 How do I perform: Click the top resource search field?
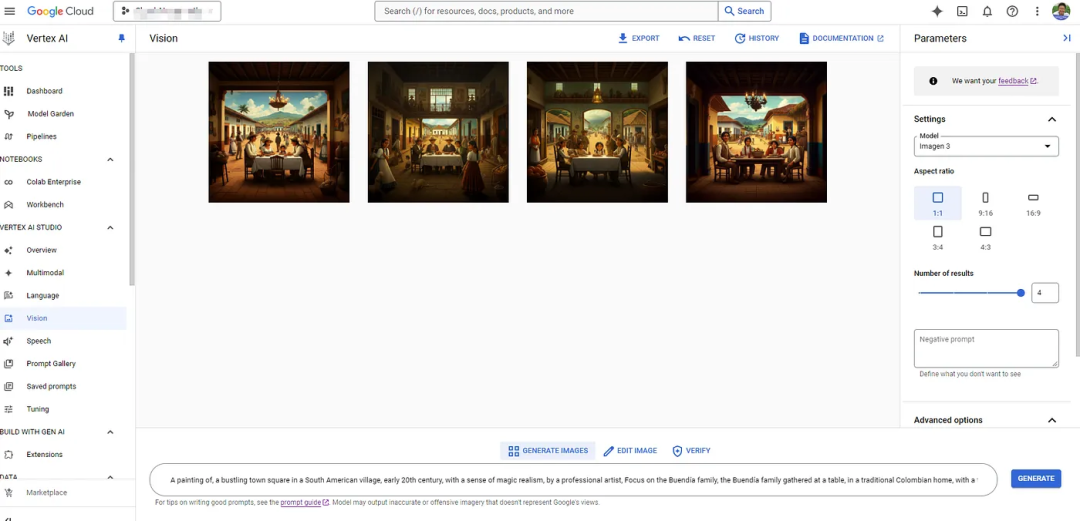(546, 11)
